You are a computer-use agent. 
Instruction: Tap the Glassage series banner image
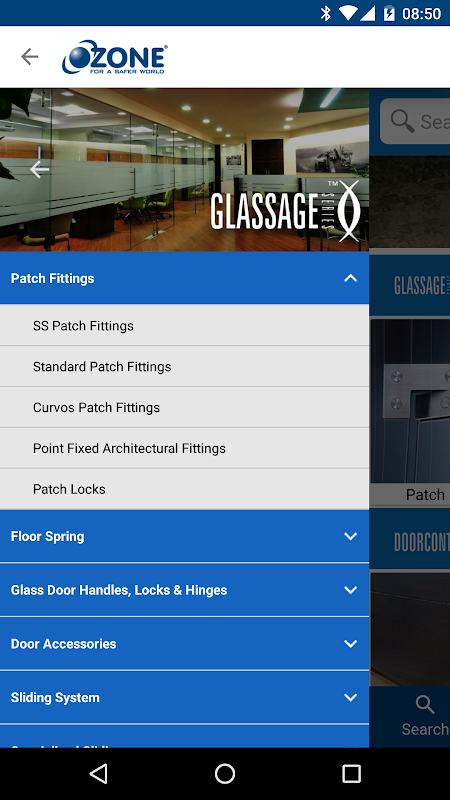[x=184, y=170]
